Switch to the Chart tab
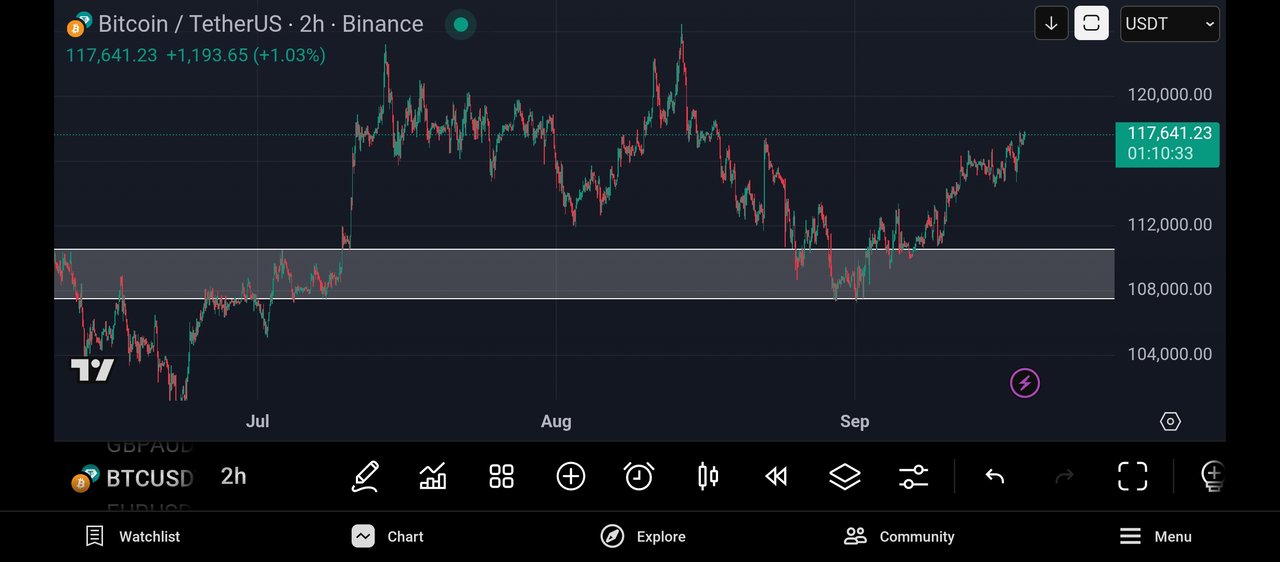Image resolution: width=1280 pixels, height=562 pixels. (x=388, y=536)
